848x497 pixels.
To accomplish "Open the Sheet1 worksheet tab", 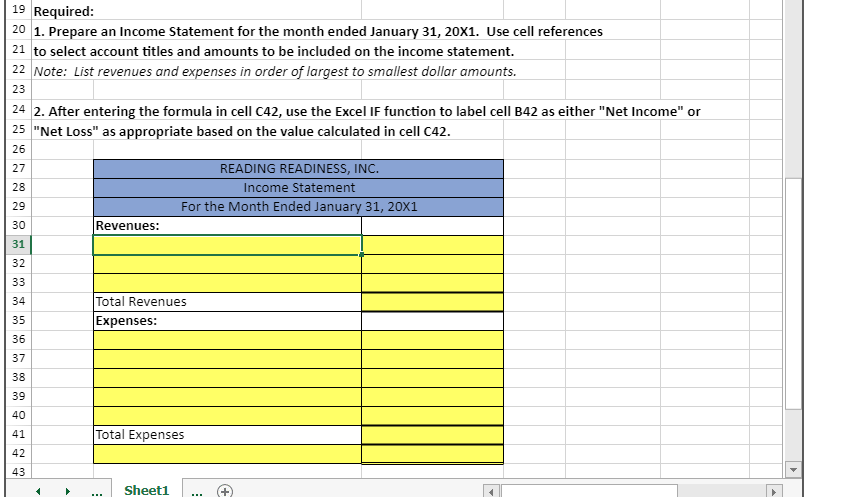I will (147, 490).
